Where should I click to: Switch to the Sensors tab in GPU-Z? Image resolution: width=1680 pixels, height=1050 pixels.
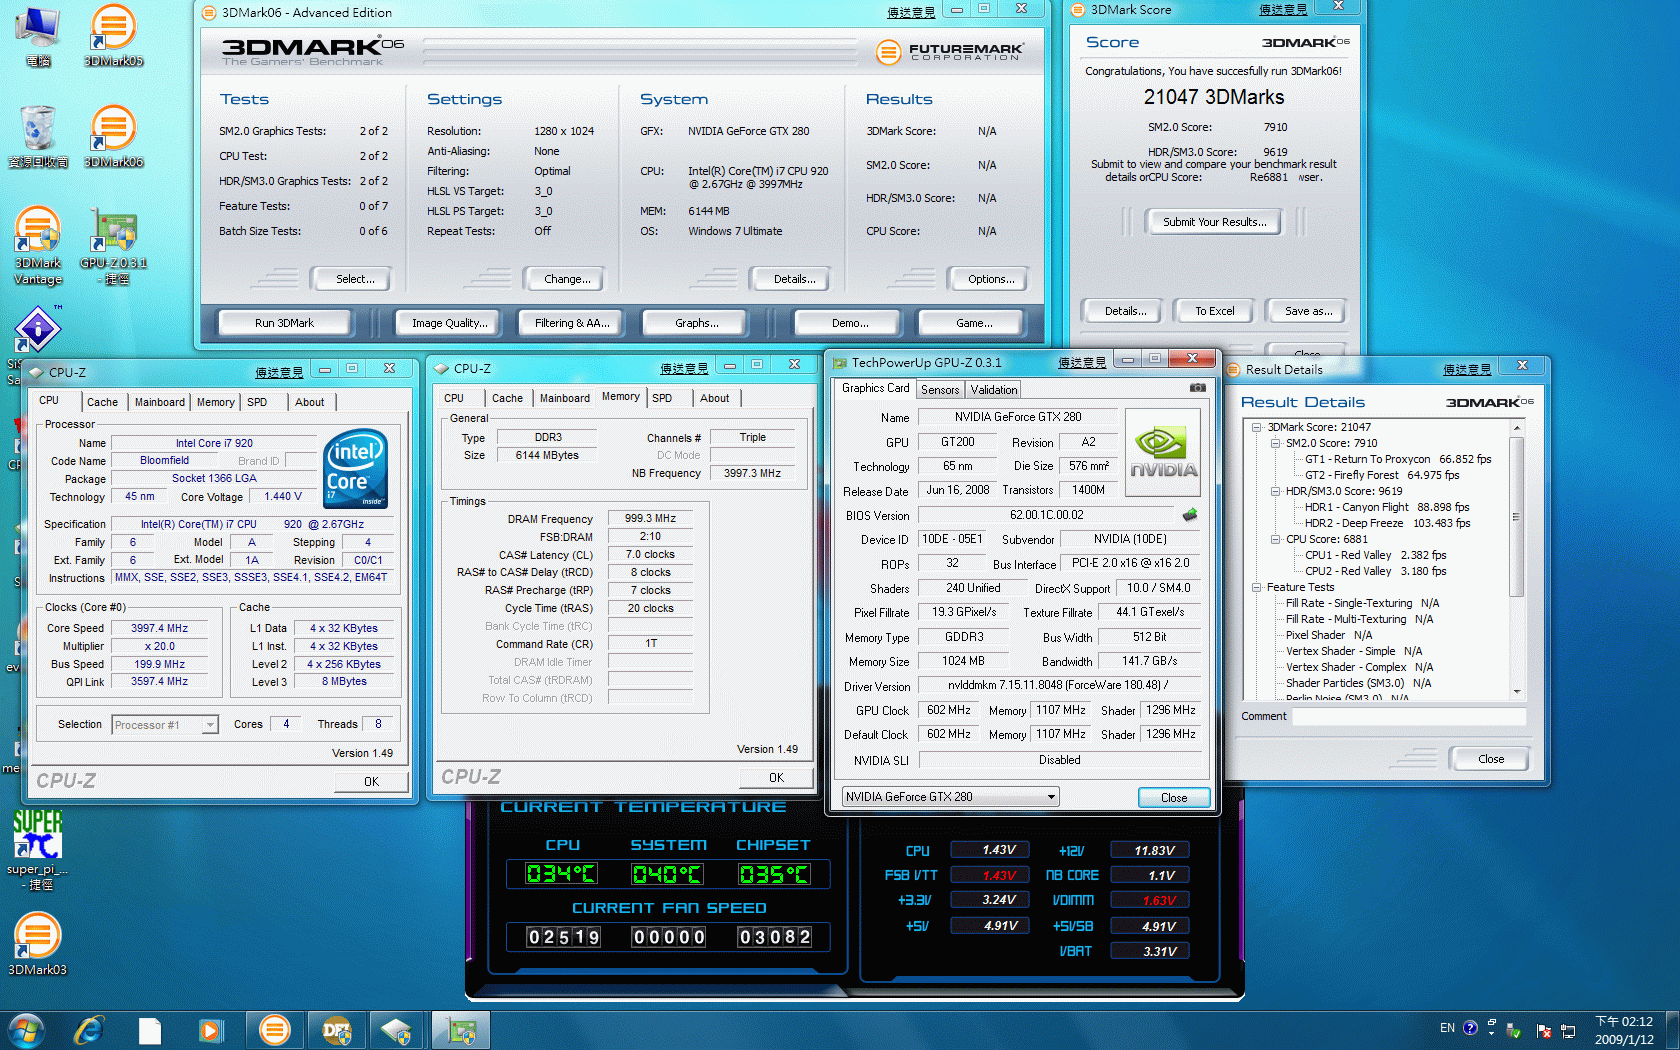[x=940, y=390]
